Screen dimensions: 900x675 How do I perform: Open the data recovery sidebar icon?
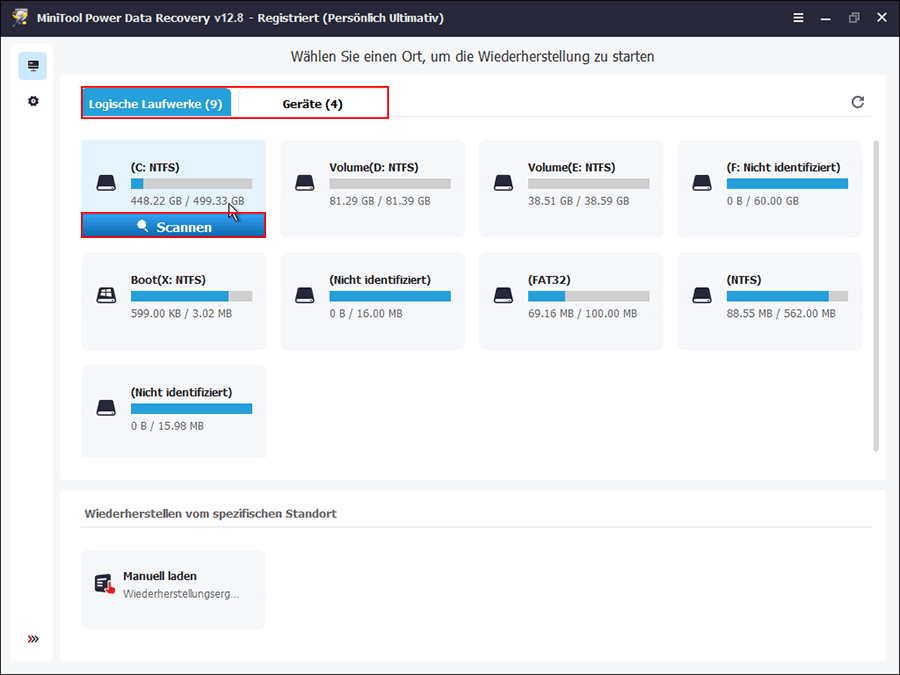[x=33, y=64]
